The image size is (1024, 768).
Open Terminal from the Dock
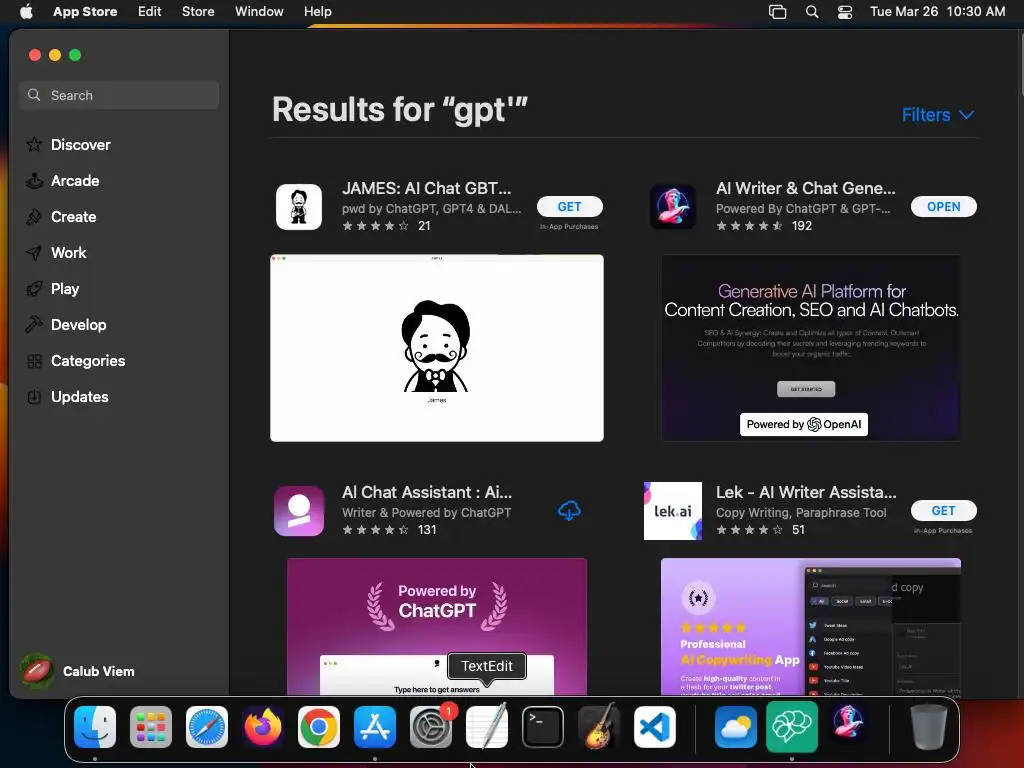tap(543, 726)
